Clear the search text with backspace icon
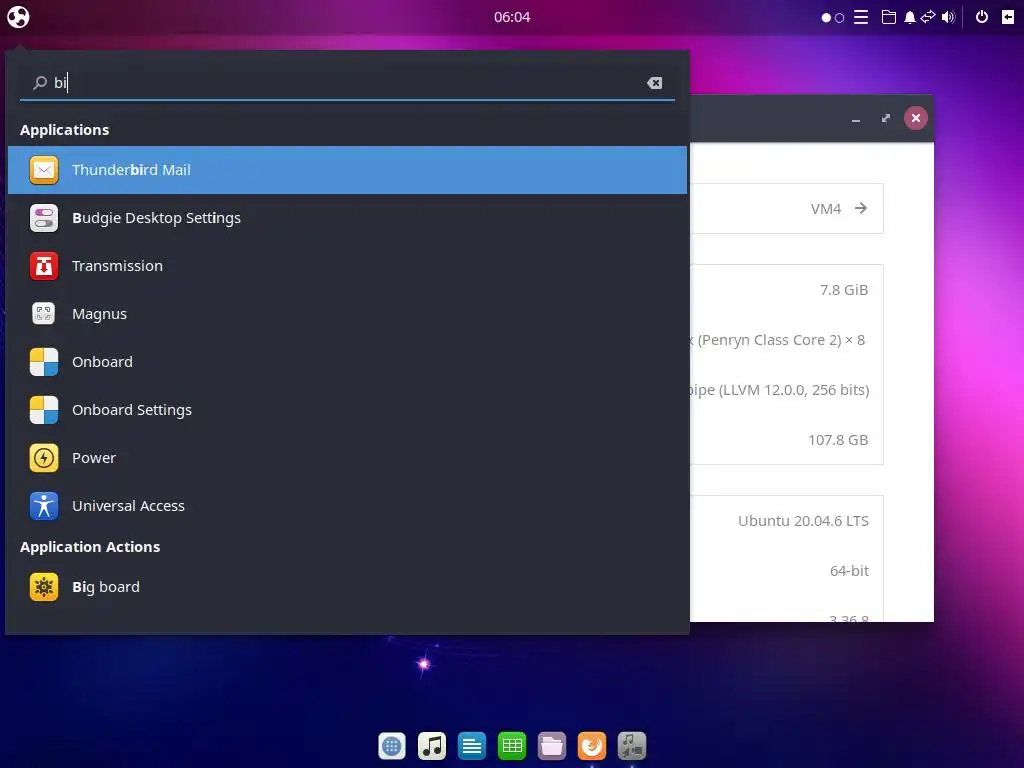The image size is (1024, 768). [x=654, y=83]
